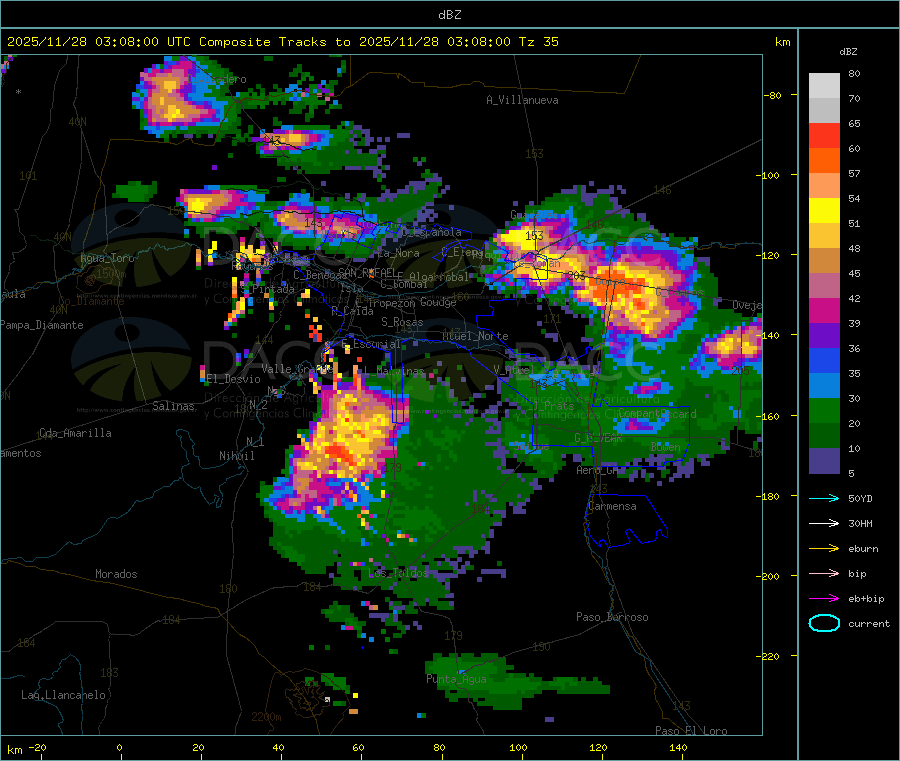The height and width of the screenshot is (761, 900).
Task: Click the '100' tick on the horizontal axis
Action: tap(518, 747)
